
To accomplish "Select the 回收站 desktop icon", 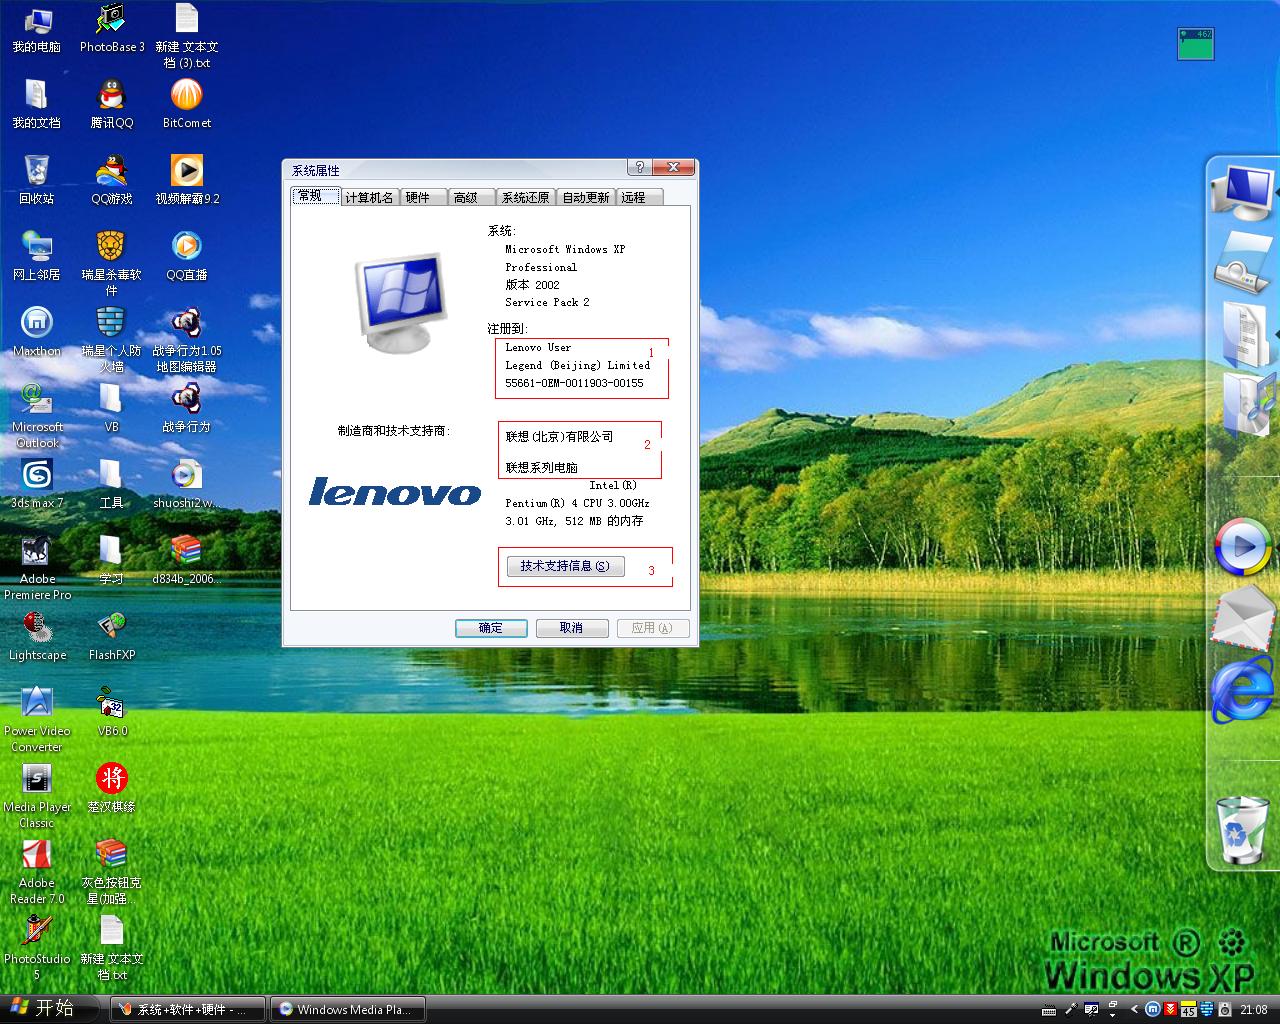I will pyautogui.click(x=37, y=180).
